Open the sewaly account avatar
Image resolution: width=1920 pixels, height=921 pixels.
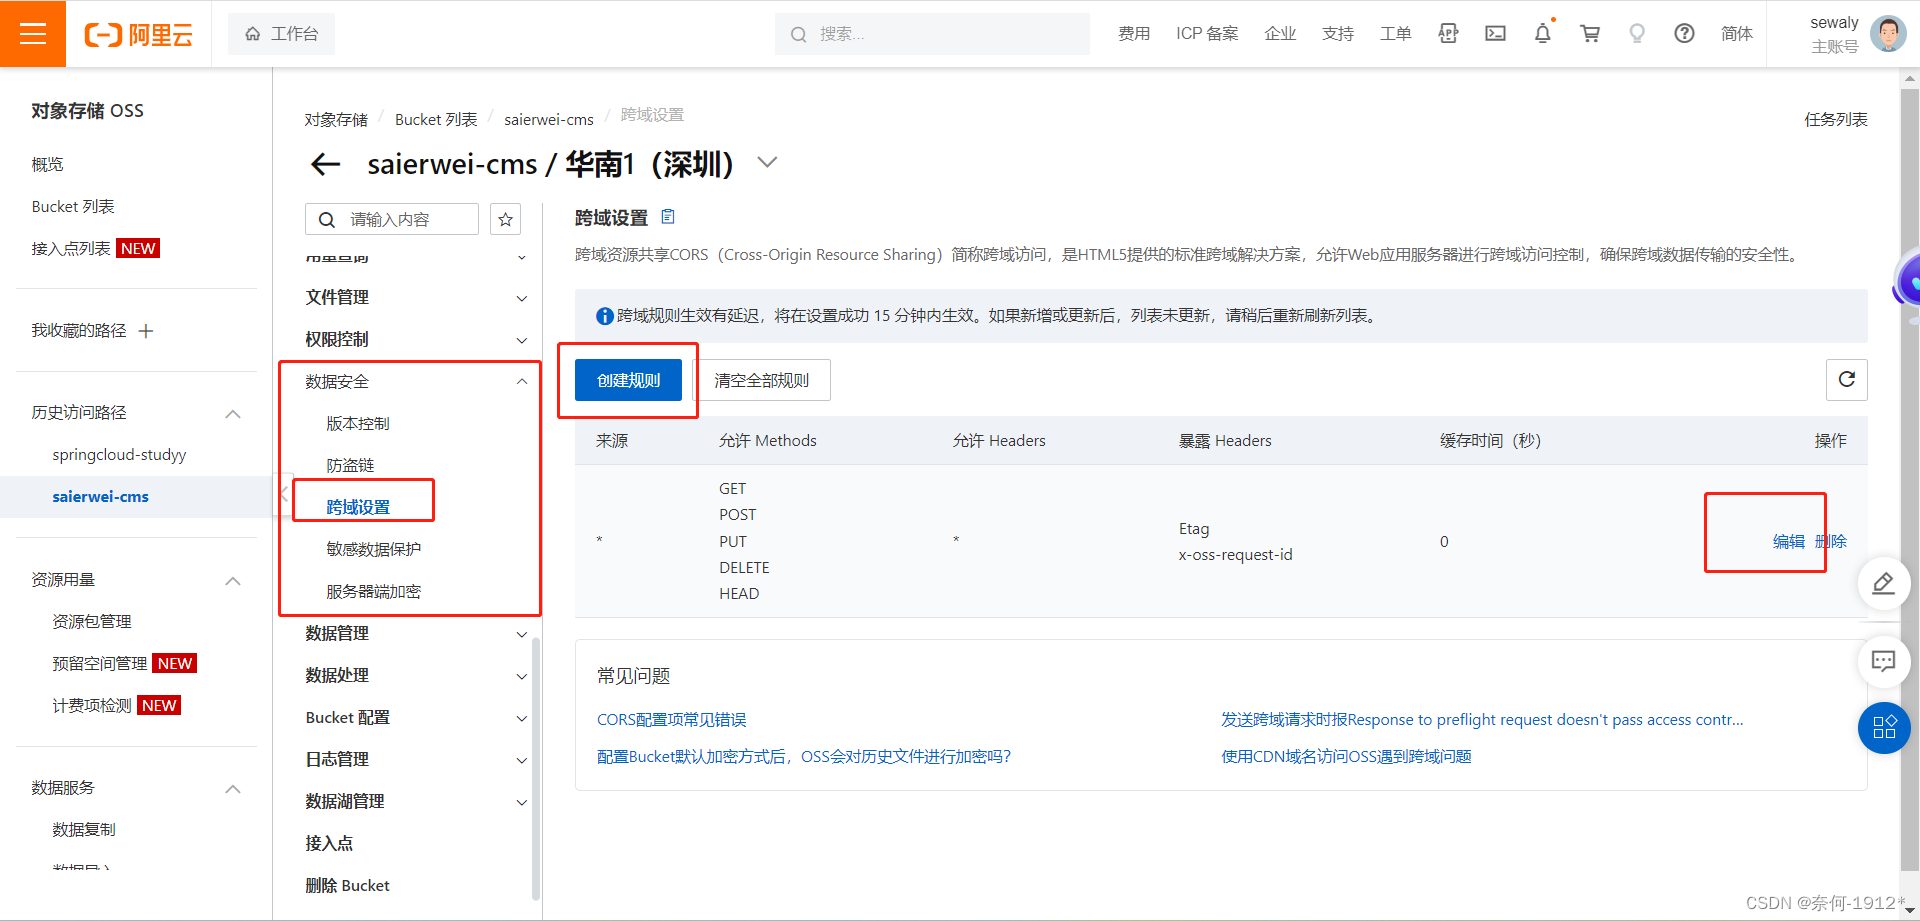point(1888,34)
